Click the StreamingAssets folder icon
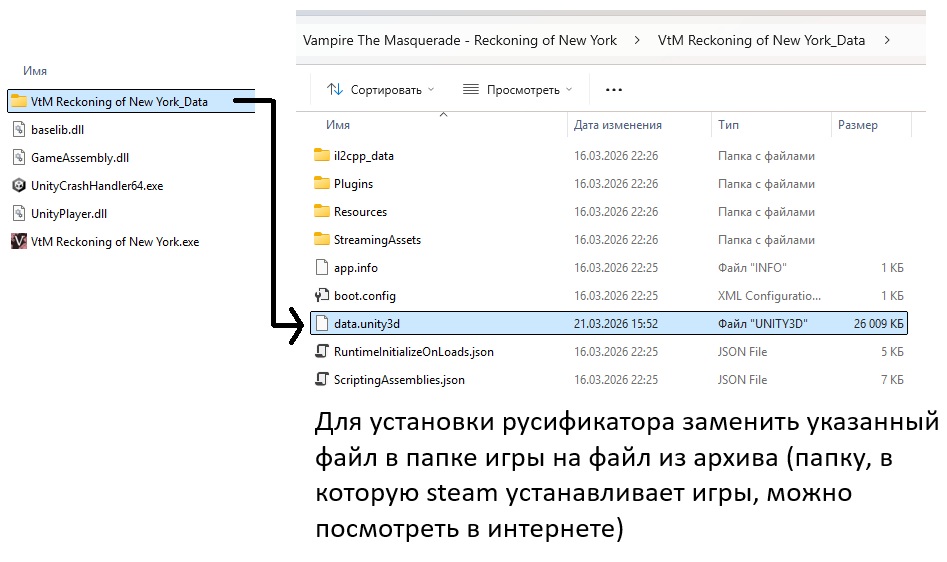The image size is (947, 562). (x=321, y=240)
